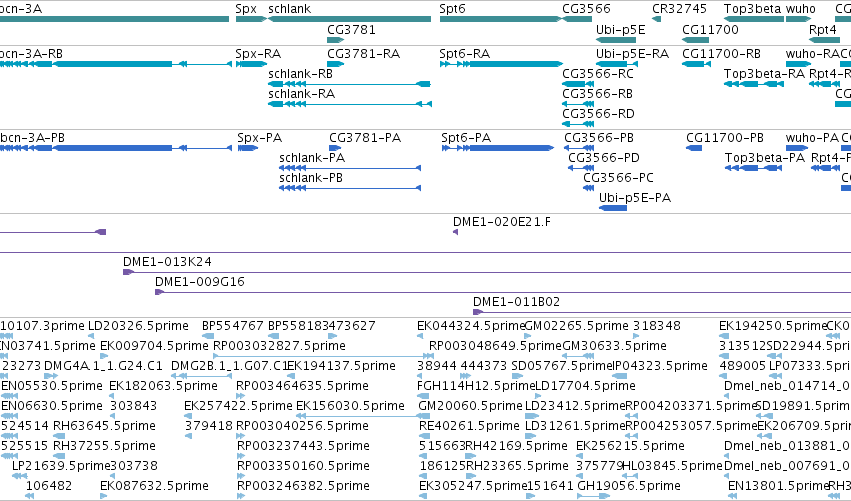Select the DME1-009G16 clone label
Viewport: 851px width, 501px height.
tap(200, 282)
